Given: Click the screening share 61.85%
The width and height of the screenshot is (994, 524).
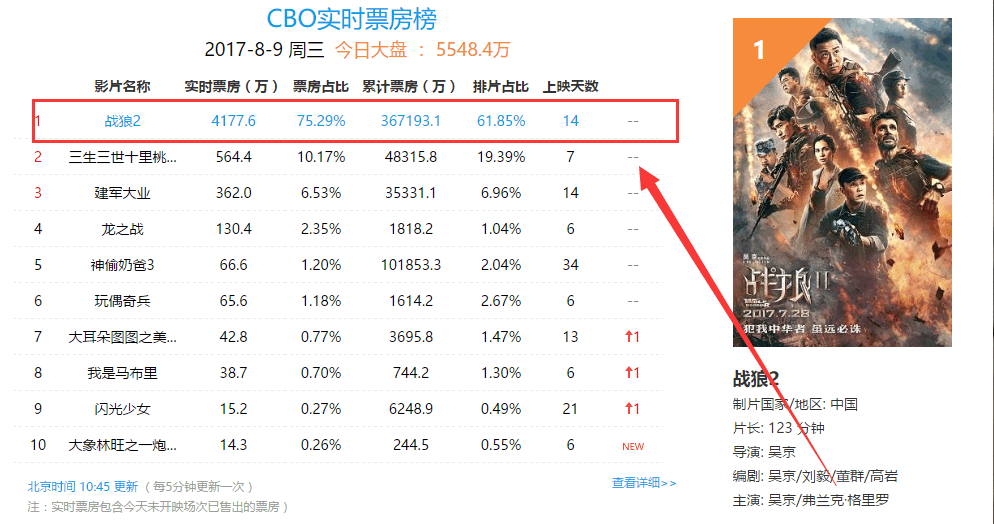Looking at the screenshot, I should [501, 121].
